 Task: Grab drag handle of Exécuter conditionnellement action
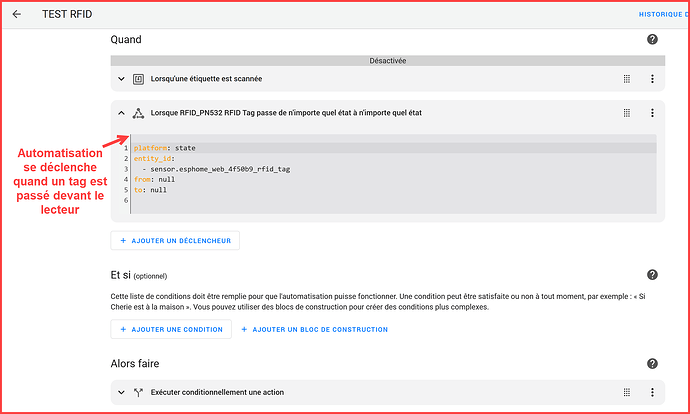pyautogui.click(x=627, y=393)
